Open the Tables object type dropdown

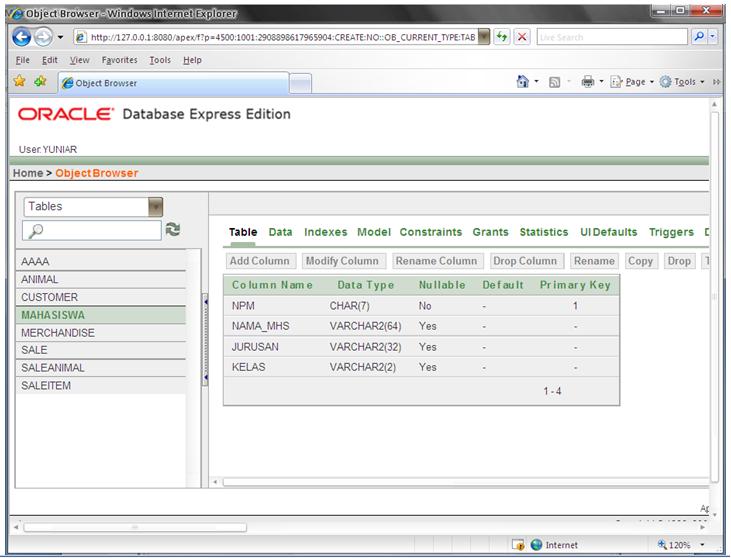coord(93,207)
